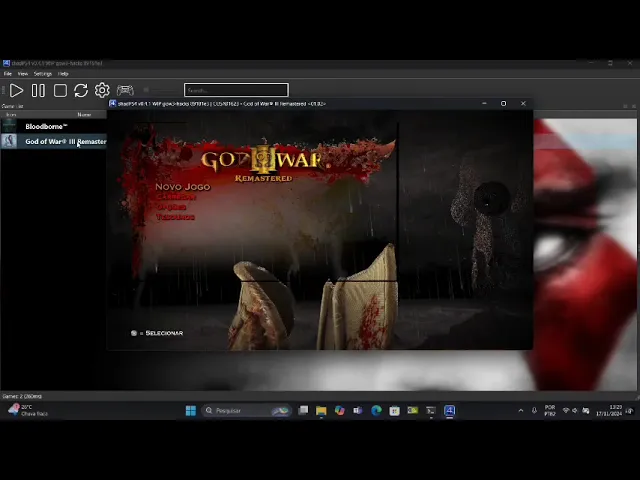Screen dimensions: 640x480
Task: Open Copilot from the taskbar
Action: click(x=340, y=411)
